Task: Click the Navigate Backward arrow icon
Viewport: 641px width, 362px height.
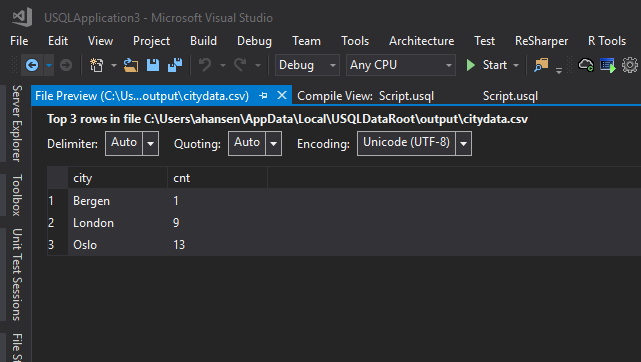Action: (32, 65)
